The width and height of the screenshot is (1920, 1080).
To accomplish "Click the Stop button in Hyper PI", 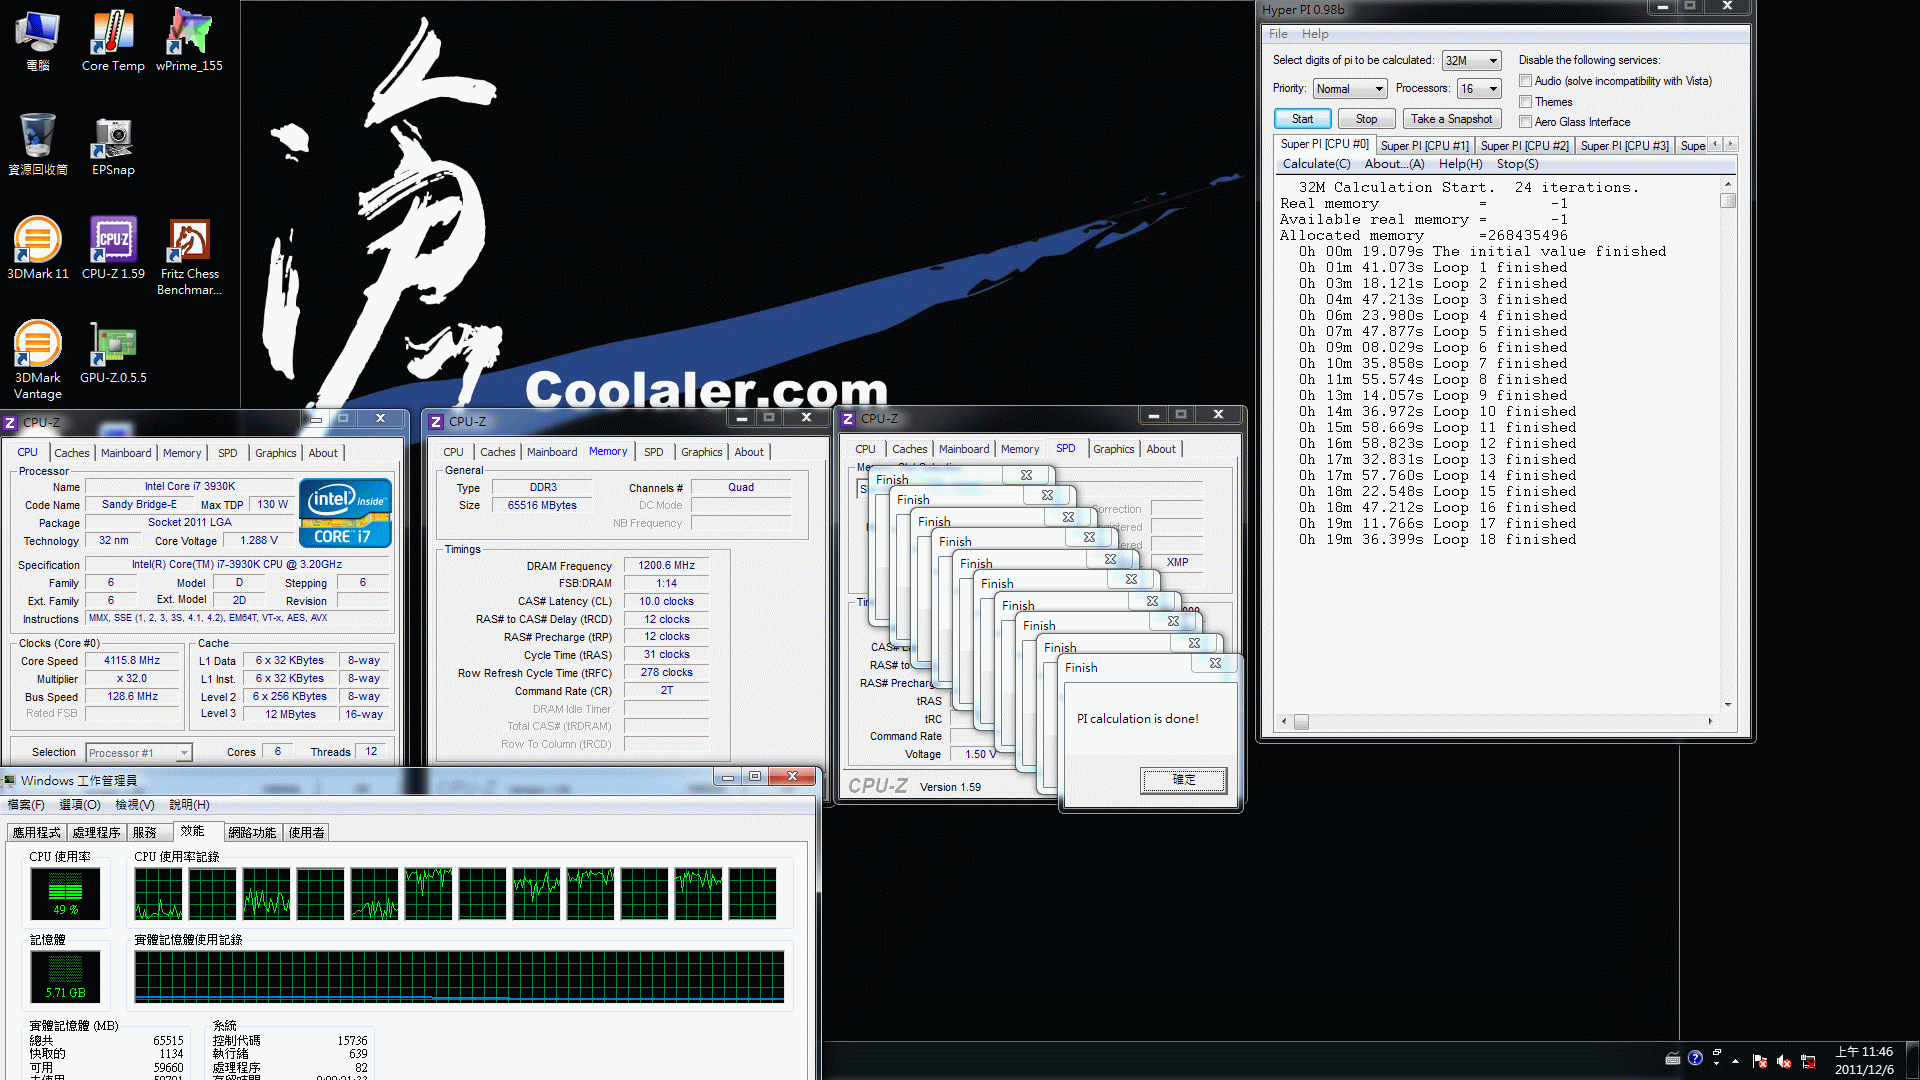I will point(1366,119).
